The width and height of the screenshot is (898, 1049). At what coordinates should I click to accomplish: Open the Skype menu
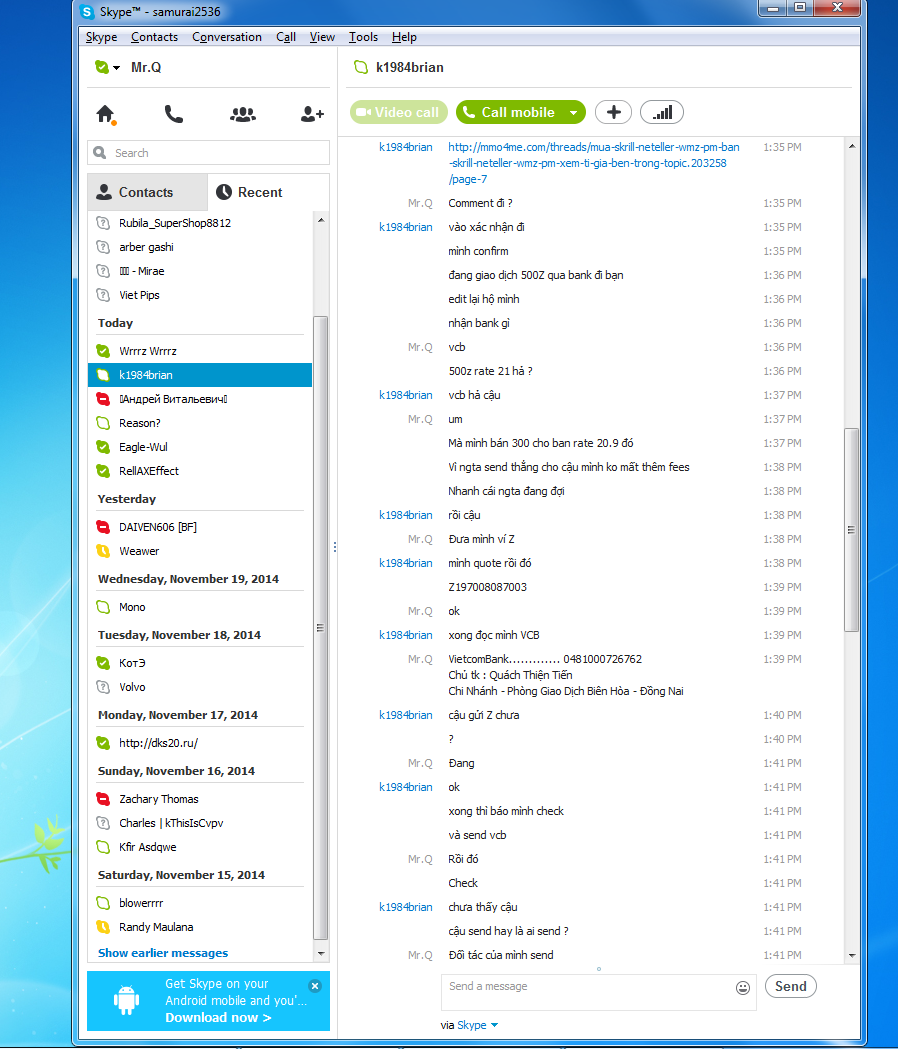tap(101, 37)
